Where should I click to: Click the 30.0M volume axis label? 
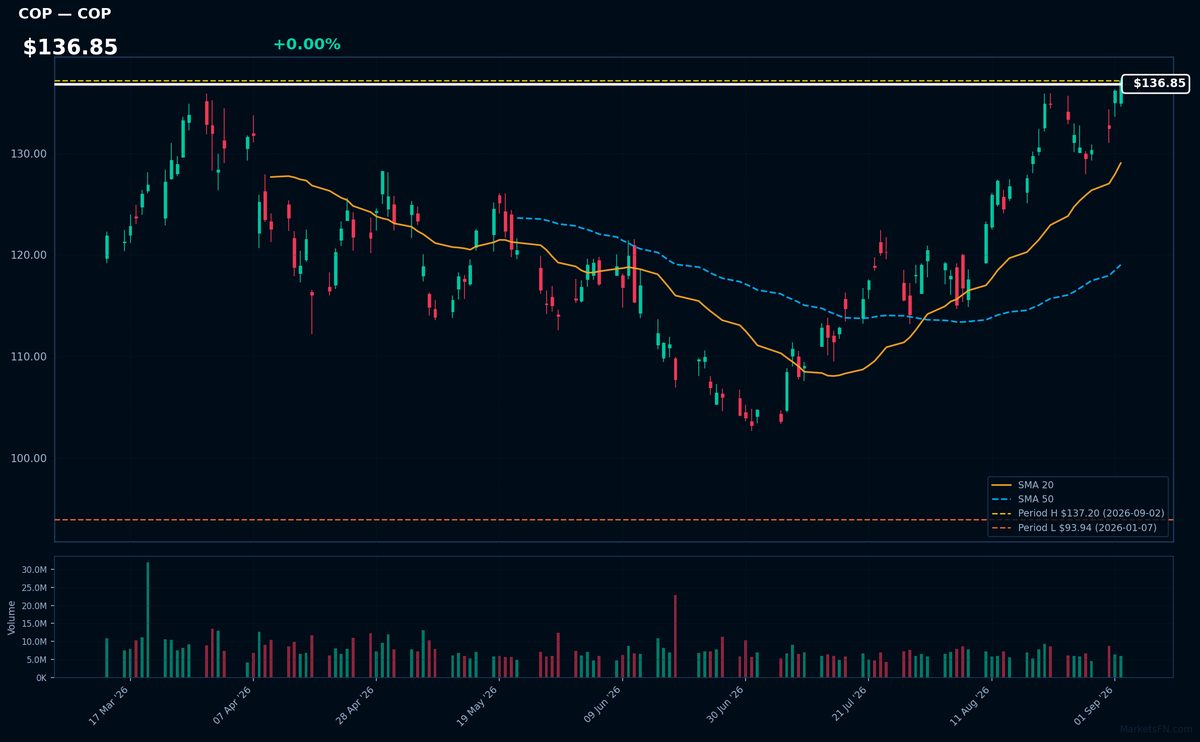[x=35, y=570]
